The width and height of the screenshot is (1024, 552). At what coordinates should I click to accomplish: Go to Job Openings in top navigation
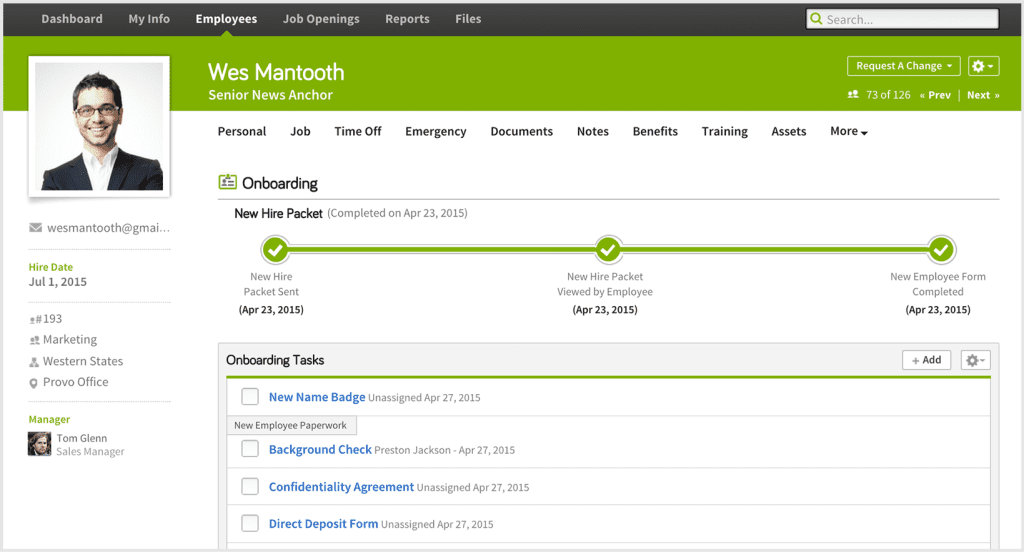click(x=320, y=19)
